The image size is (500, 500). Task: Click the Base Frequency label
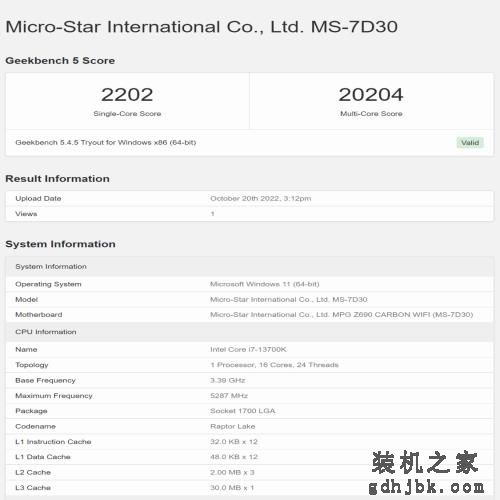[45, 380]
